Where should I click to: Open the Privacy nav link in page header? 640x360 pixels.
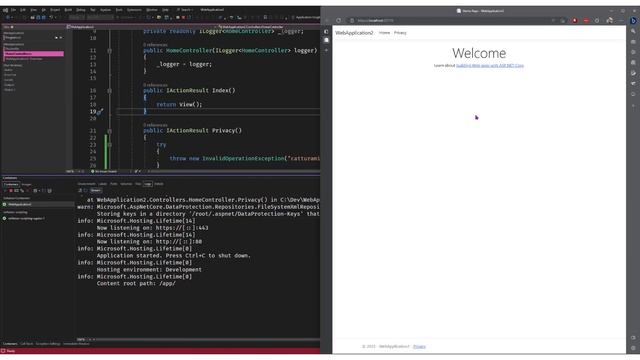click(x=400, y=33)
